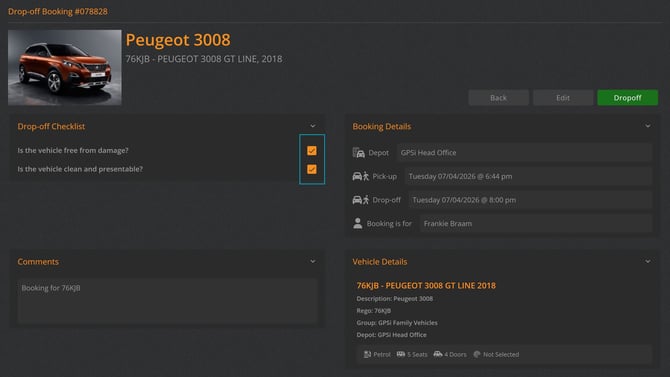The height and width of the screenshot is (377, 670).
Task: Click the Depot building-and-car icon
Action: pos(359,153)
